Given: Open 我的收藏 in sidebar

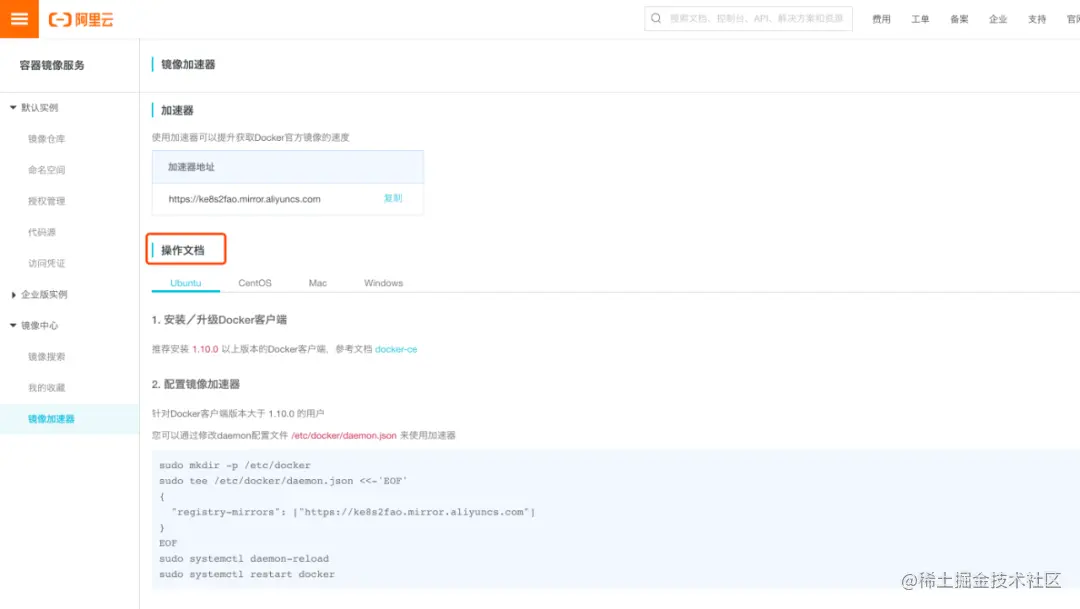Looking at the screenshot, I should click(46, 387).
